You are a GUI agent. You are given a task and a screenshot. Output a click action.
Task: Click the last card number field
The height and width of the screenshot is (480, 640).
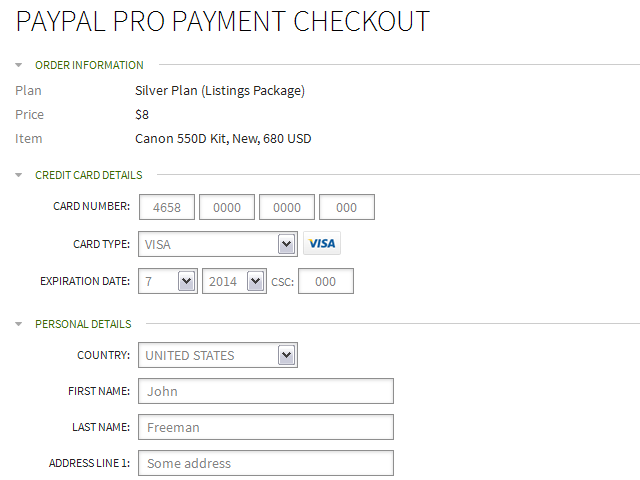(x=347, y=207)
